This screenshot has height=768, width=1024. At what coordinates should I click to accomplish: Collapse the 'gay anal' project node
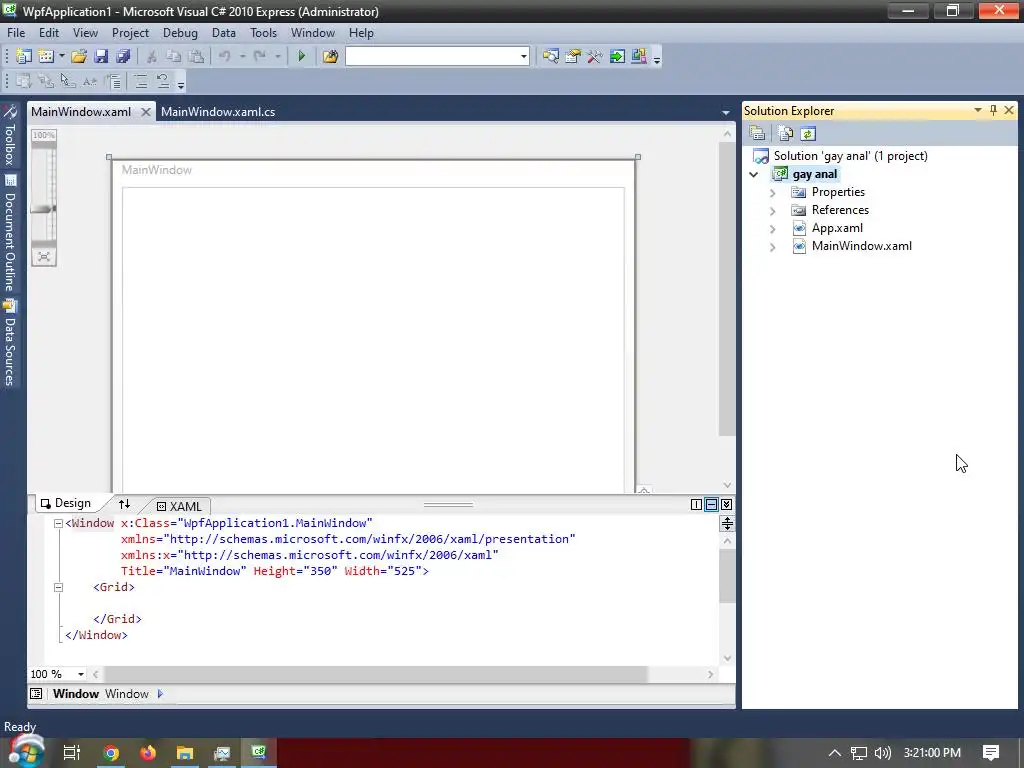click(754, 174)
